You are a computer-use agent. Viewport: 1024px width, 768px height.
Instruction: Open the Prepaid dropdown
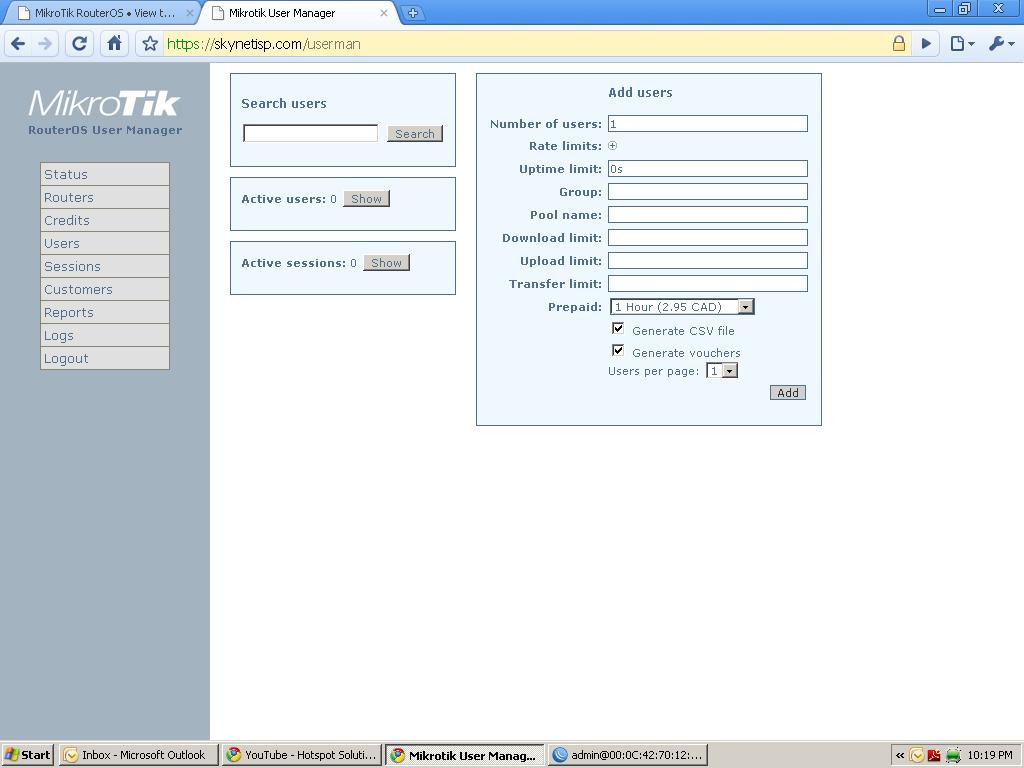(x=682, y=307)
